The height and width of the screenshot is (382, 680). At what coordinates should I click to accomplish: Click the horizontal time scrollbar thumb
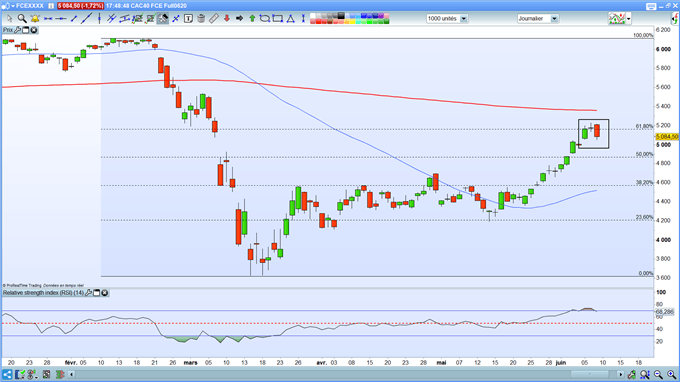point(589,374)
